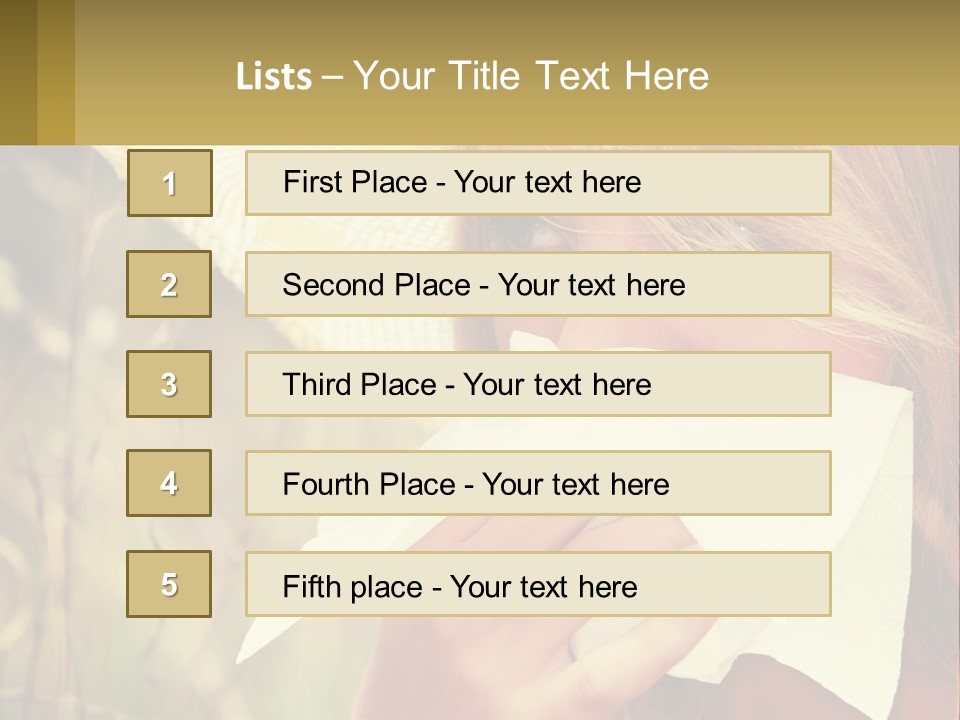Screen dimensions: 960x720
Task: Select the number 2 box
Action: (169, 284)
